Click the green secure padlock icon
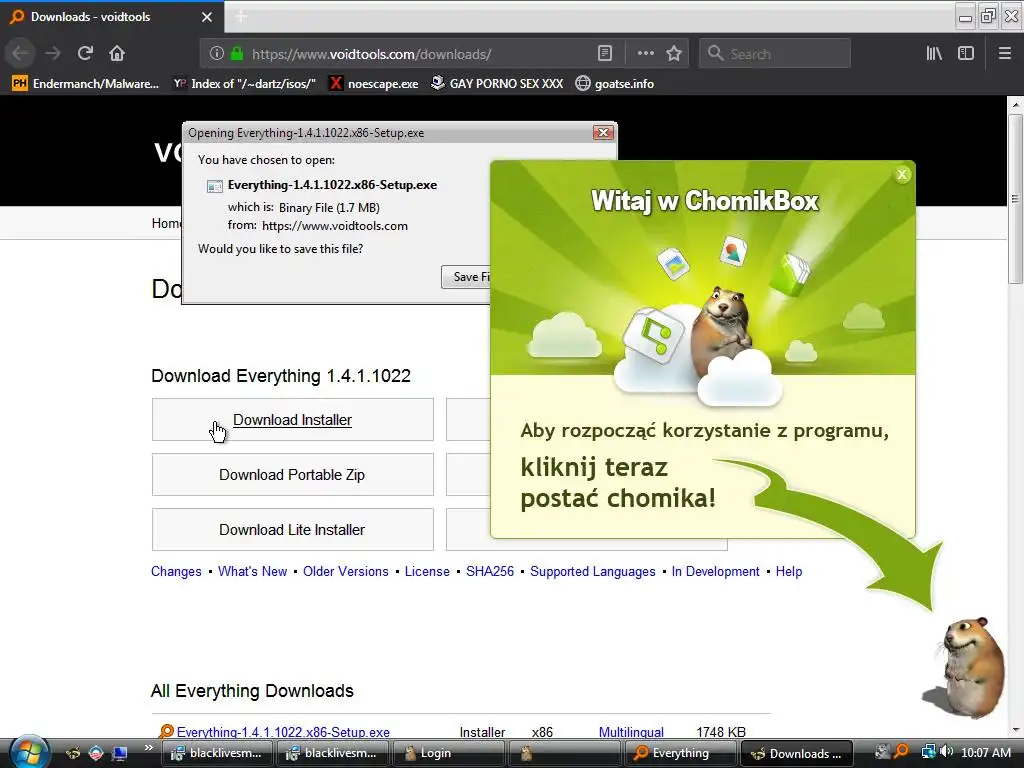The height and width of the screenshot is (768, 1024). (237, 54)
